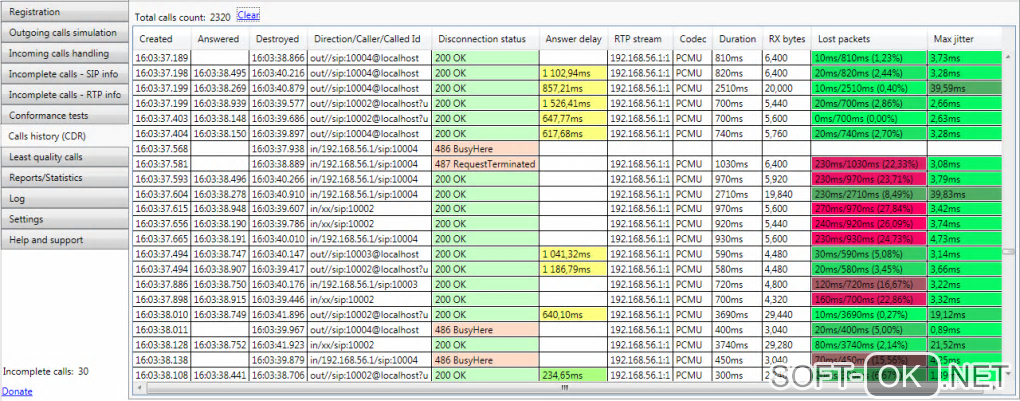Select Incomplete calls - RTP info tab
Viewport: 1020px width, 401px height.
[64, 95]
